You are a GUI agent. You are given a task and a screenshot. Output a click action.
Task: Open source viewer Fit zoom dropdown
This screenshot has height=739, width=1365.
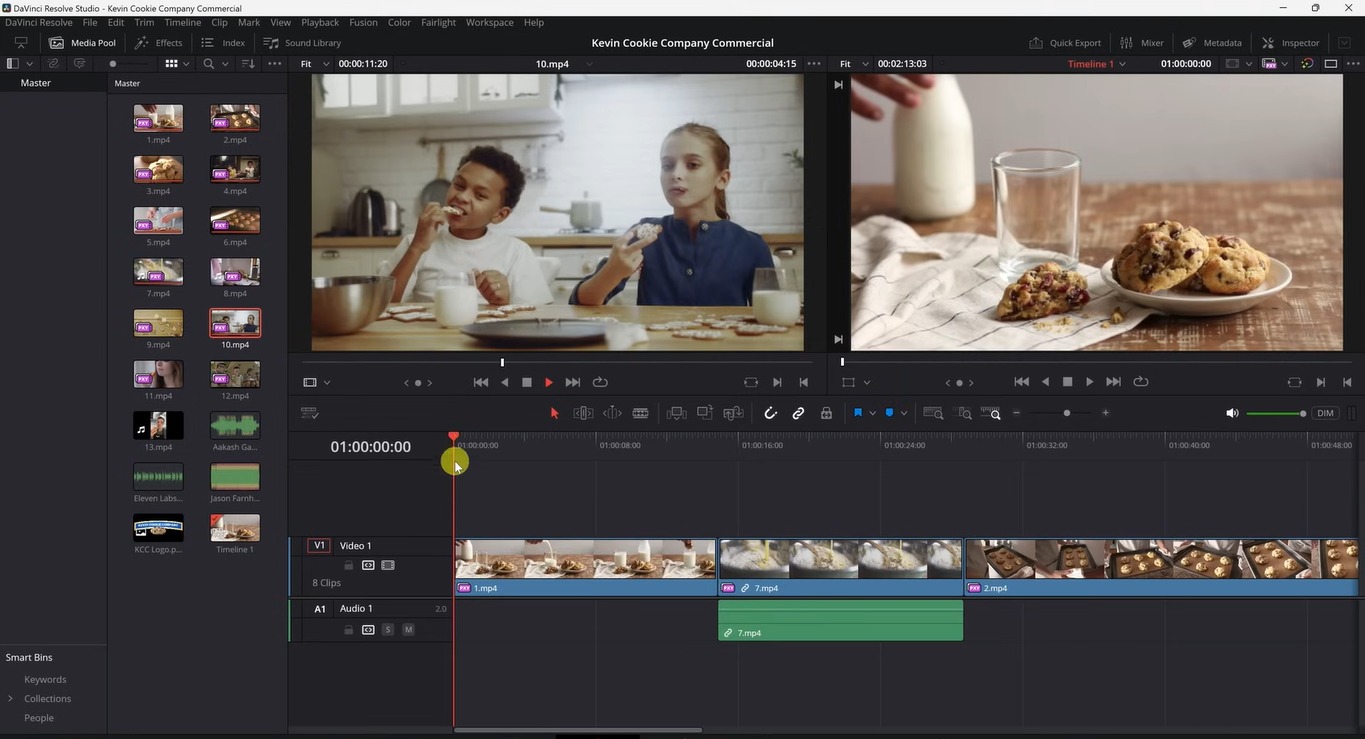(x=313, y=64)
